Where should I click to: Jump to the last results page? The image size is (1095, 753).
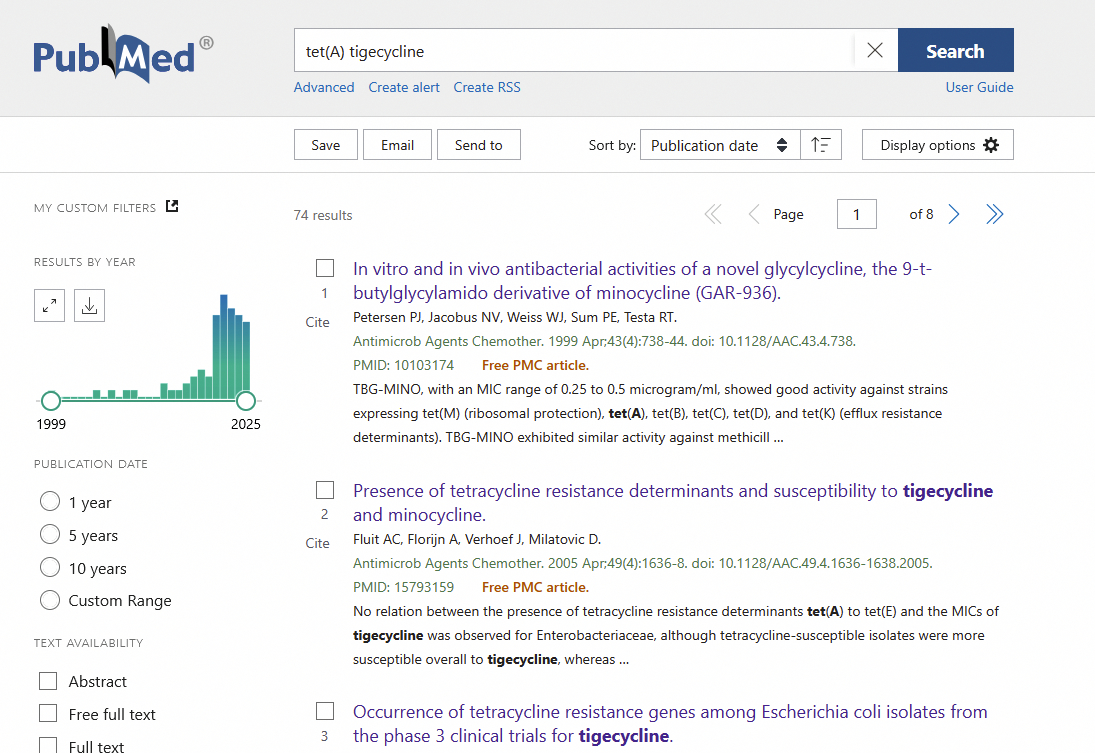(994, 214)
